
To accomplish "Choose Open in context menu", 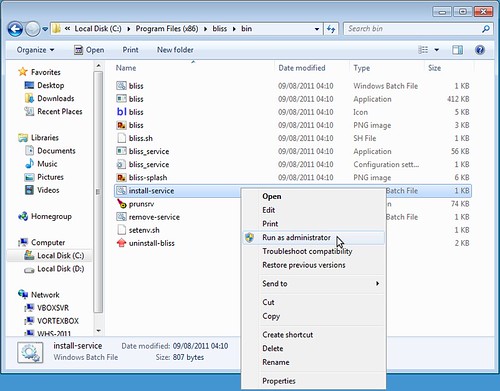I will click(313, 196).
